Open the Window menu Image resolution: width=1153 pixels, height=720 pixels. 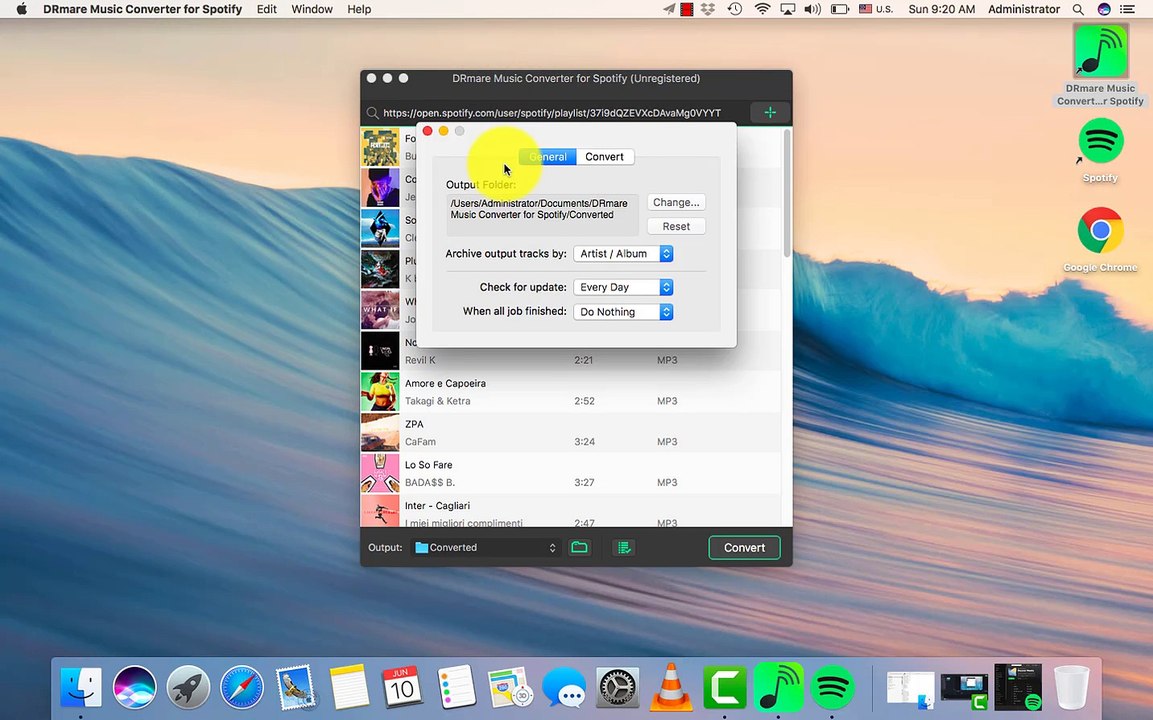312,10
